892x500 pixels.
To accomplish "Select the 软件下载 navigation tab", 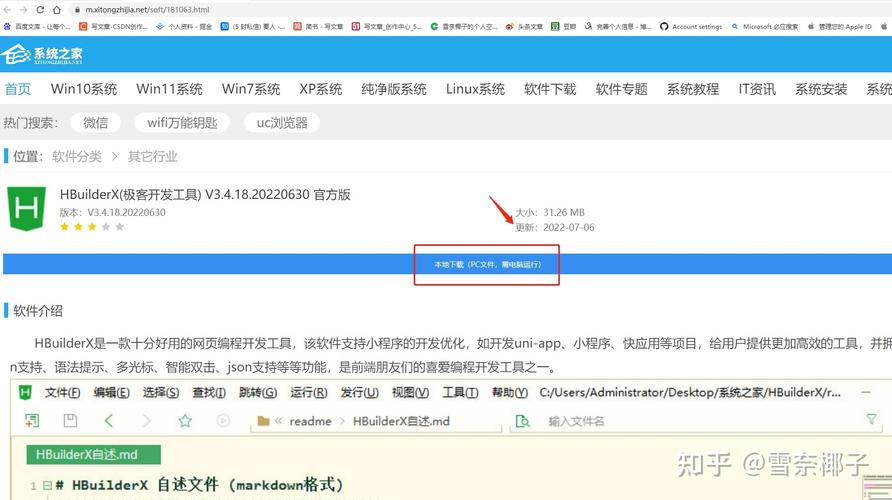I will (550, 89).
